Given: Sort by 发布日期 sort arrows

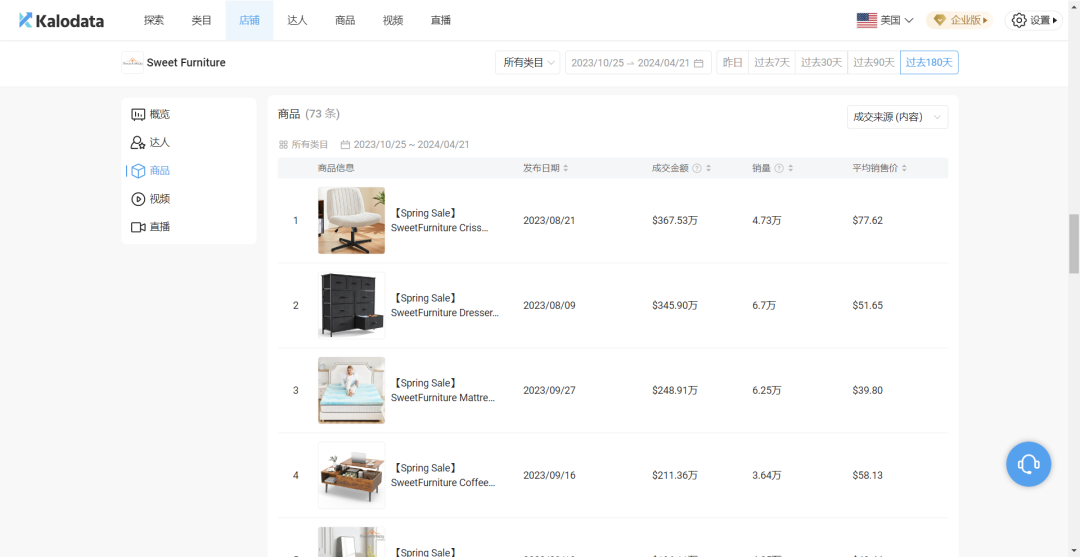Looking at the screenshot, I should click(x=565, y=168).
